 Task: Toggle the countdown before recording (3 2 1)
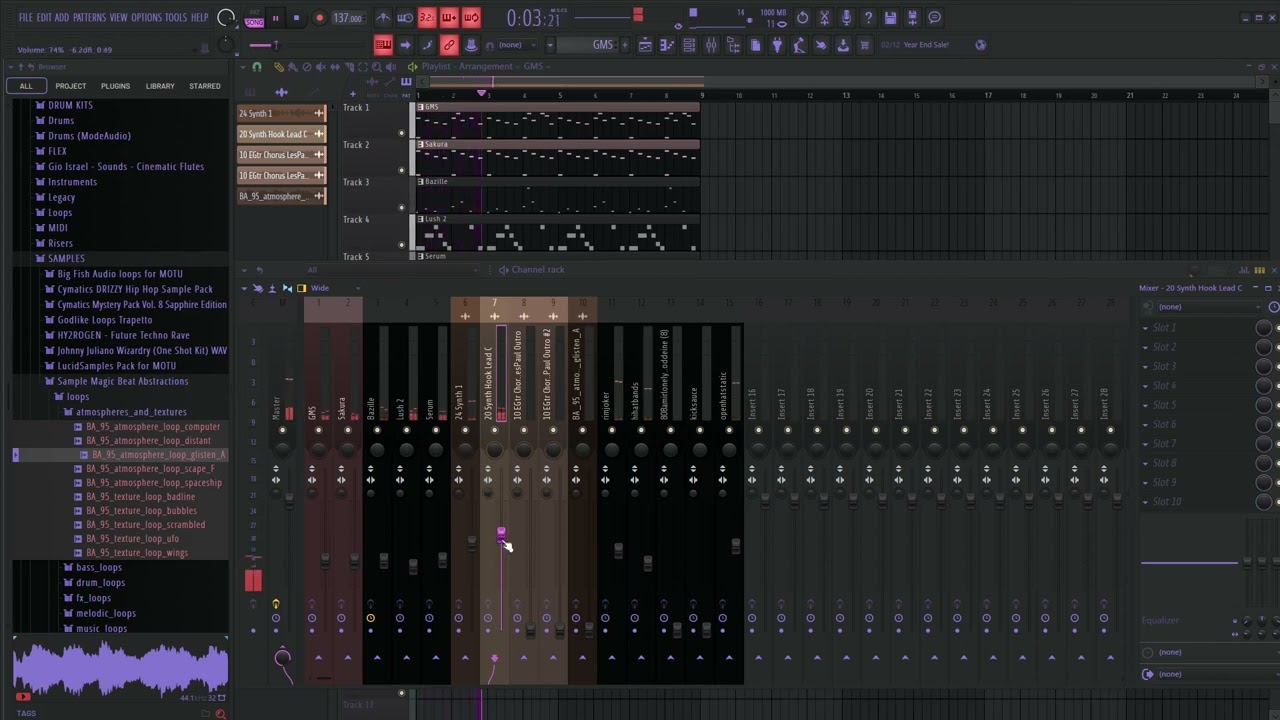point(427,18)
